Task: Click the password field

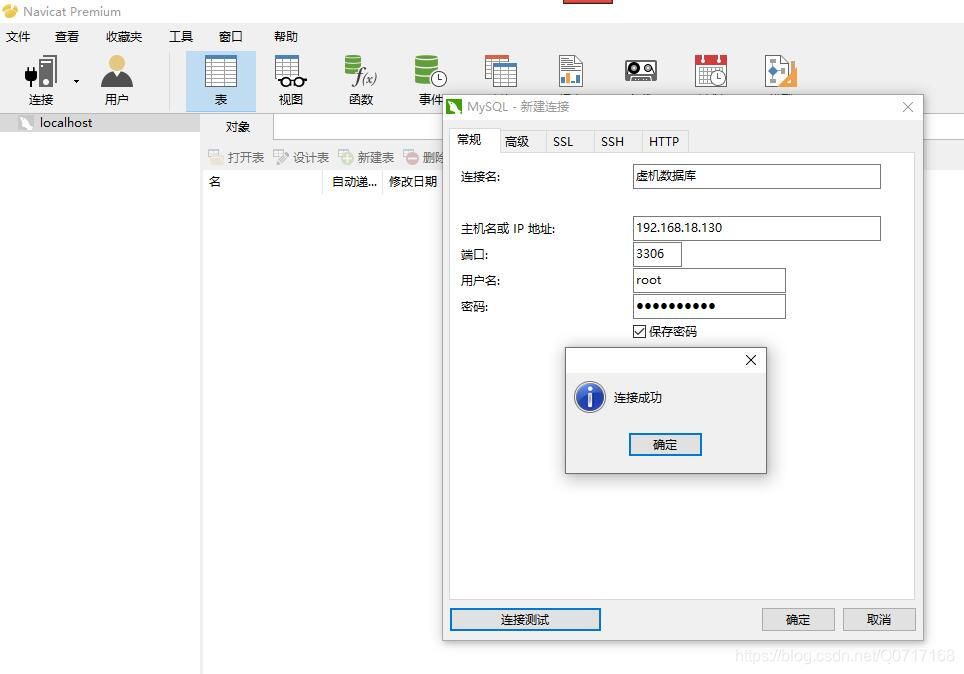Action: [x=709, y=306]
